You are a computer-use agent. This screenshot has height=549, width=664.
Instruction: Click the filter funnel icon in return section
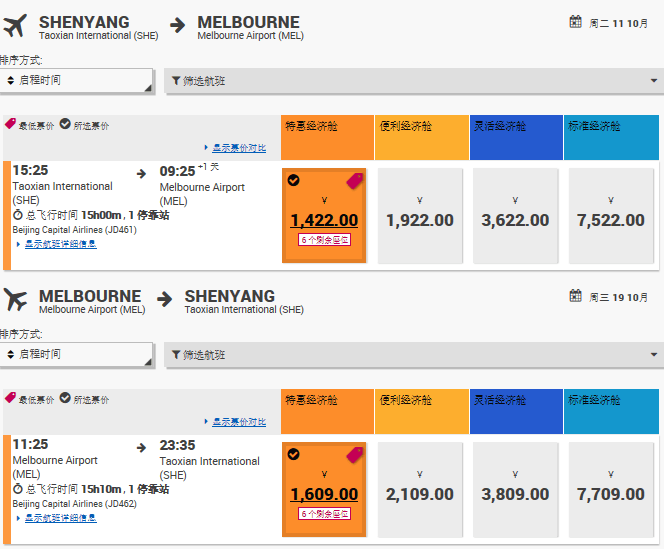point(176,355)
